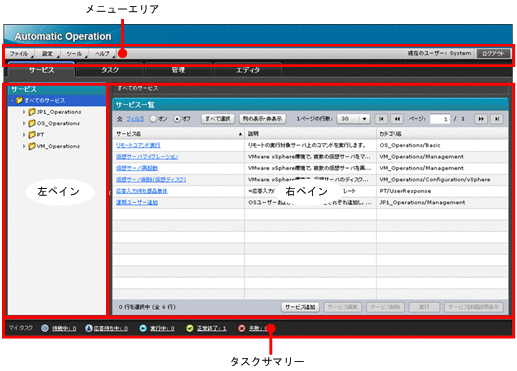Screen dimensions: 517x371
Task: Click the 失敗 red error icon
Action: 242,328
